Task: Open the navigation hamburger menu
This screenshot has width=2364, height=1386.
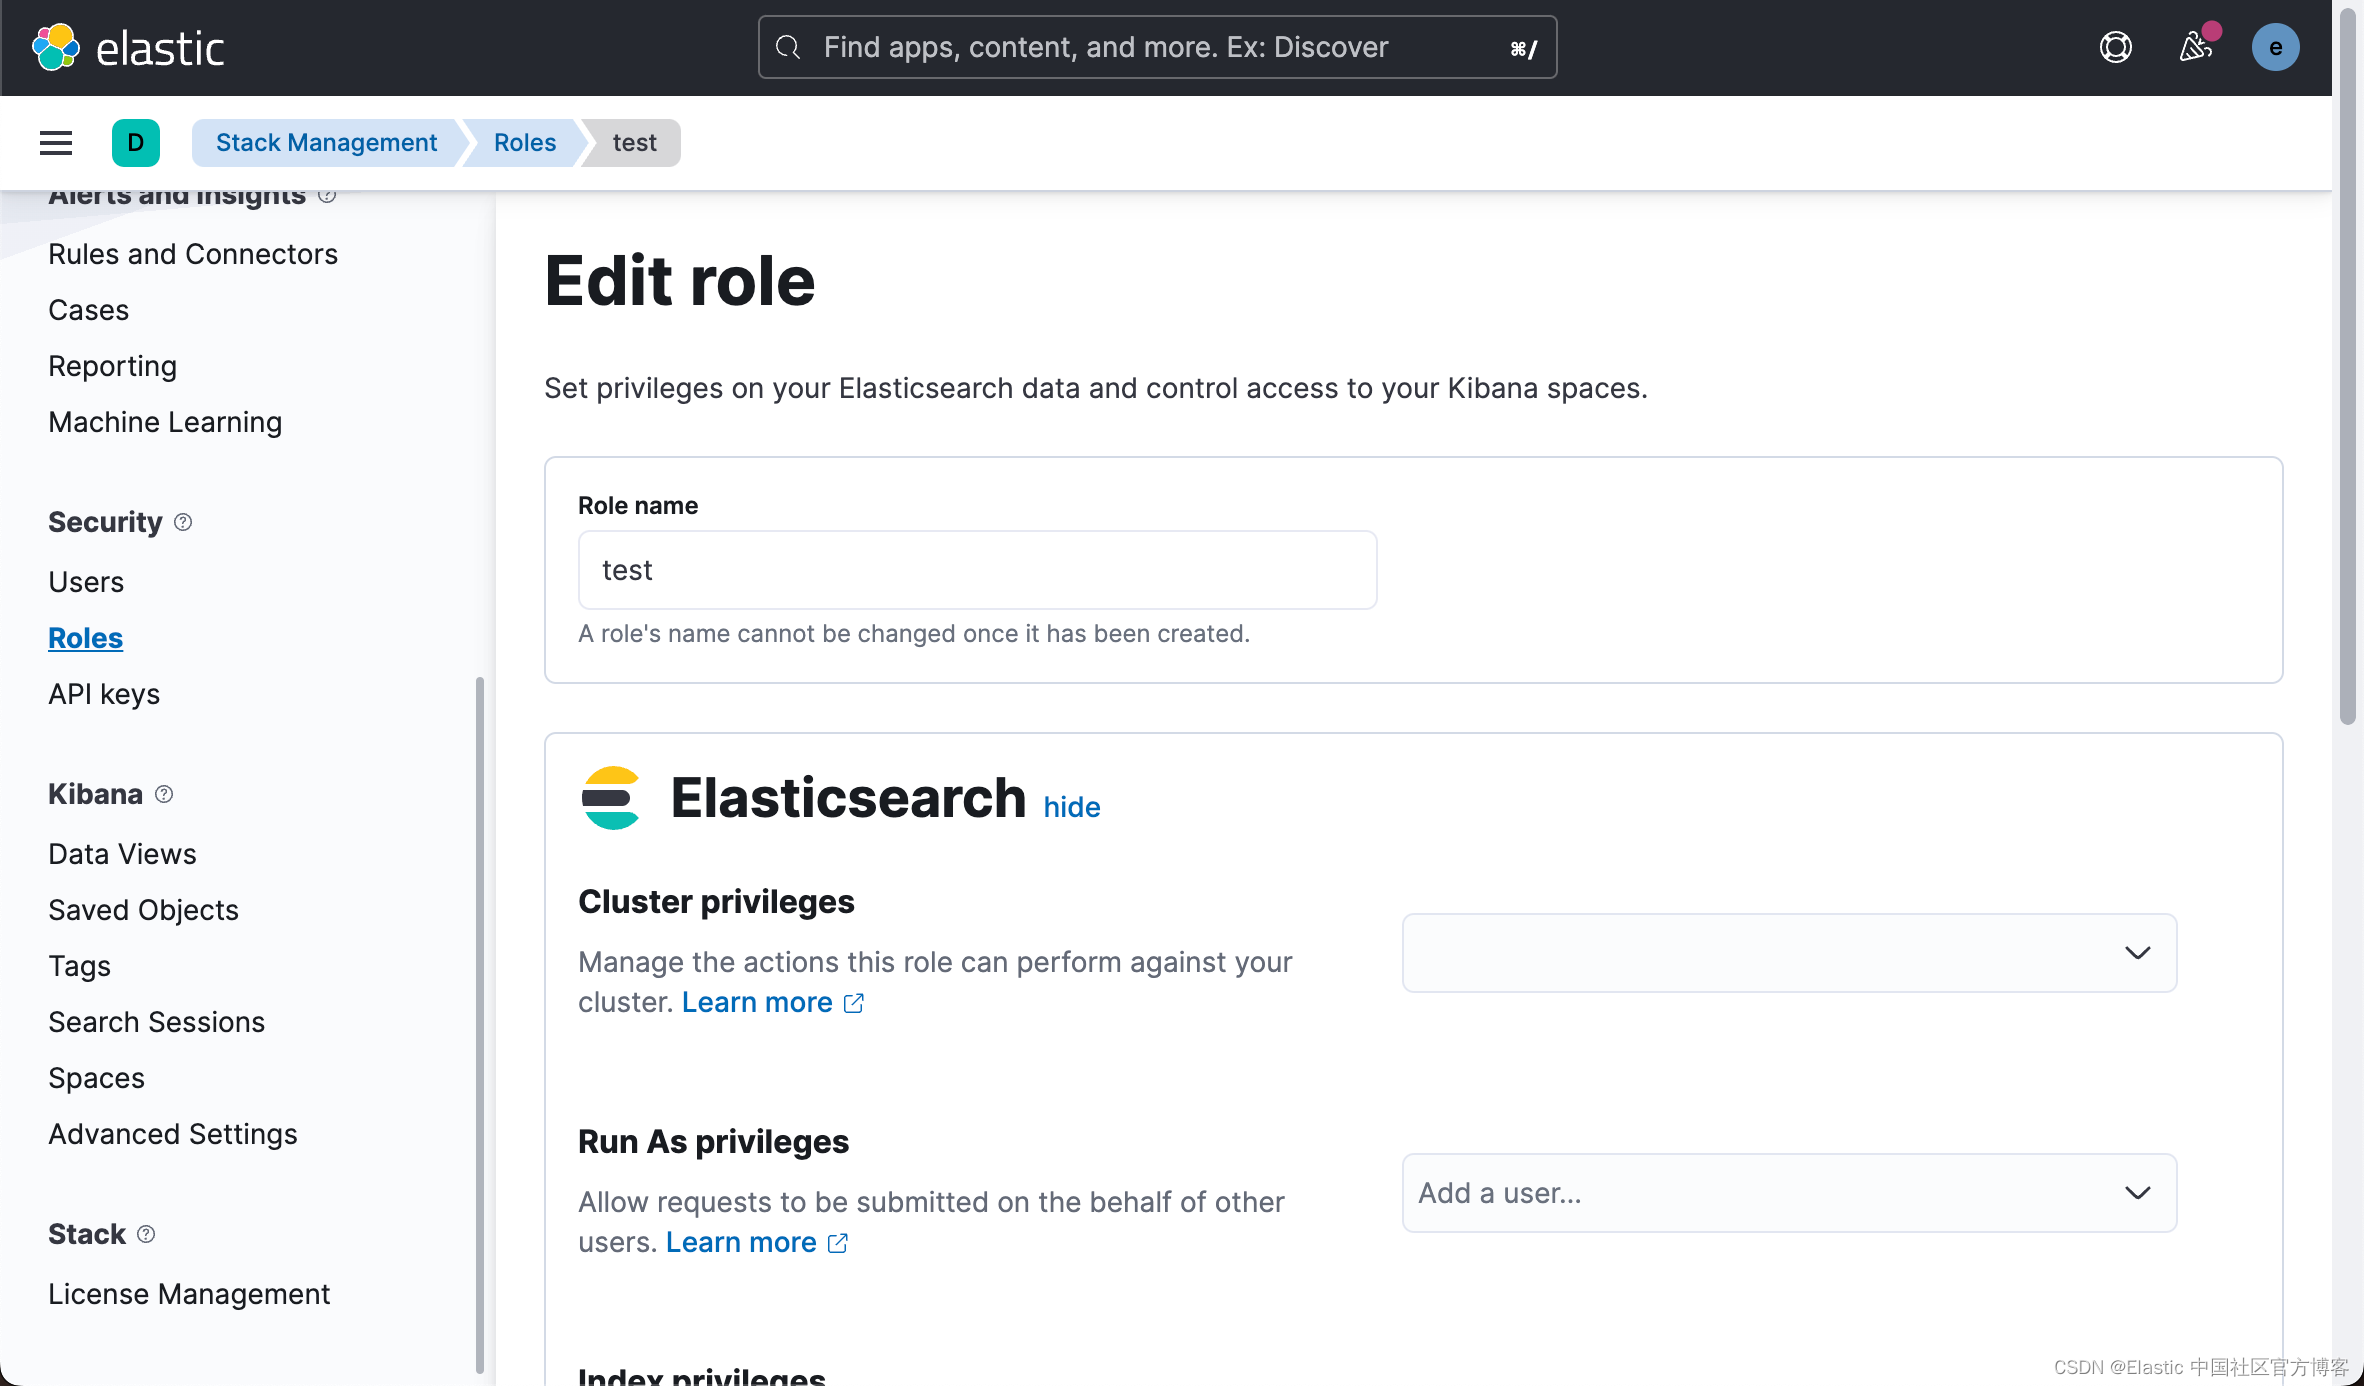Action: [x=55, y=142]
